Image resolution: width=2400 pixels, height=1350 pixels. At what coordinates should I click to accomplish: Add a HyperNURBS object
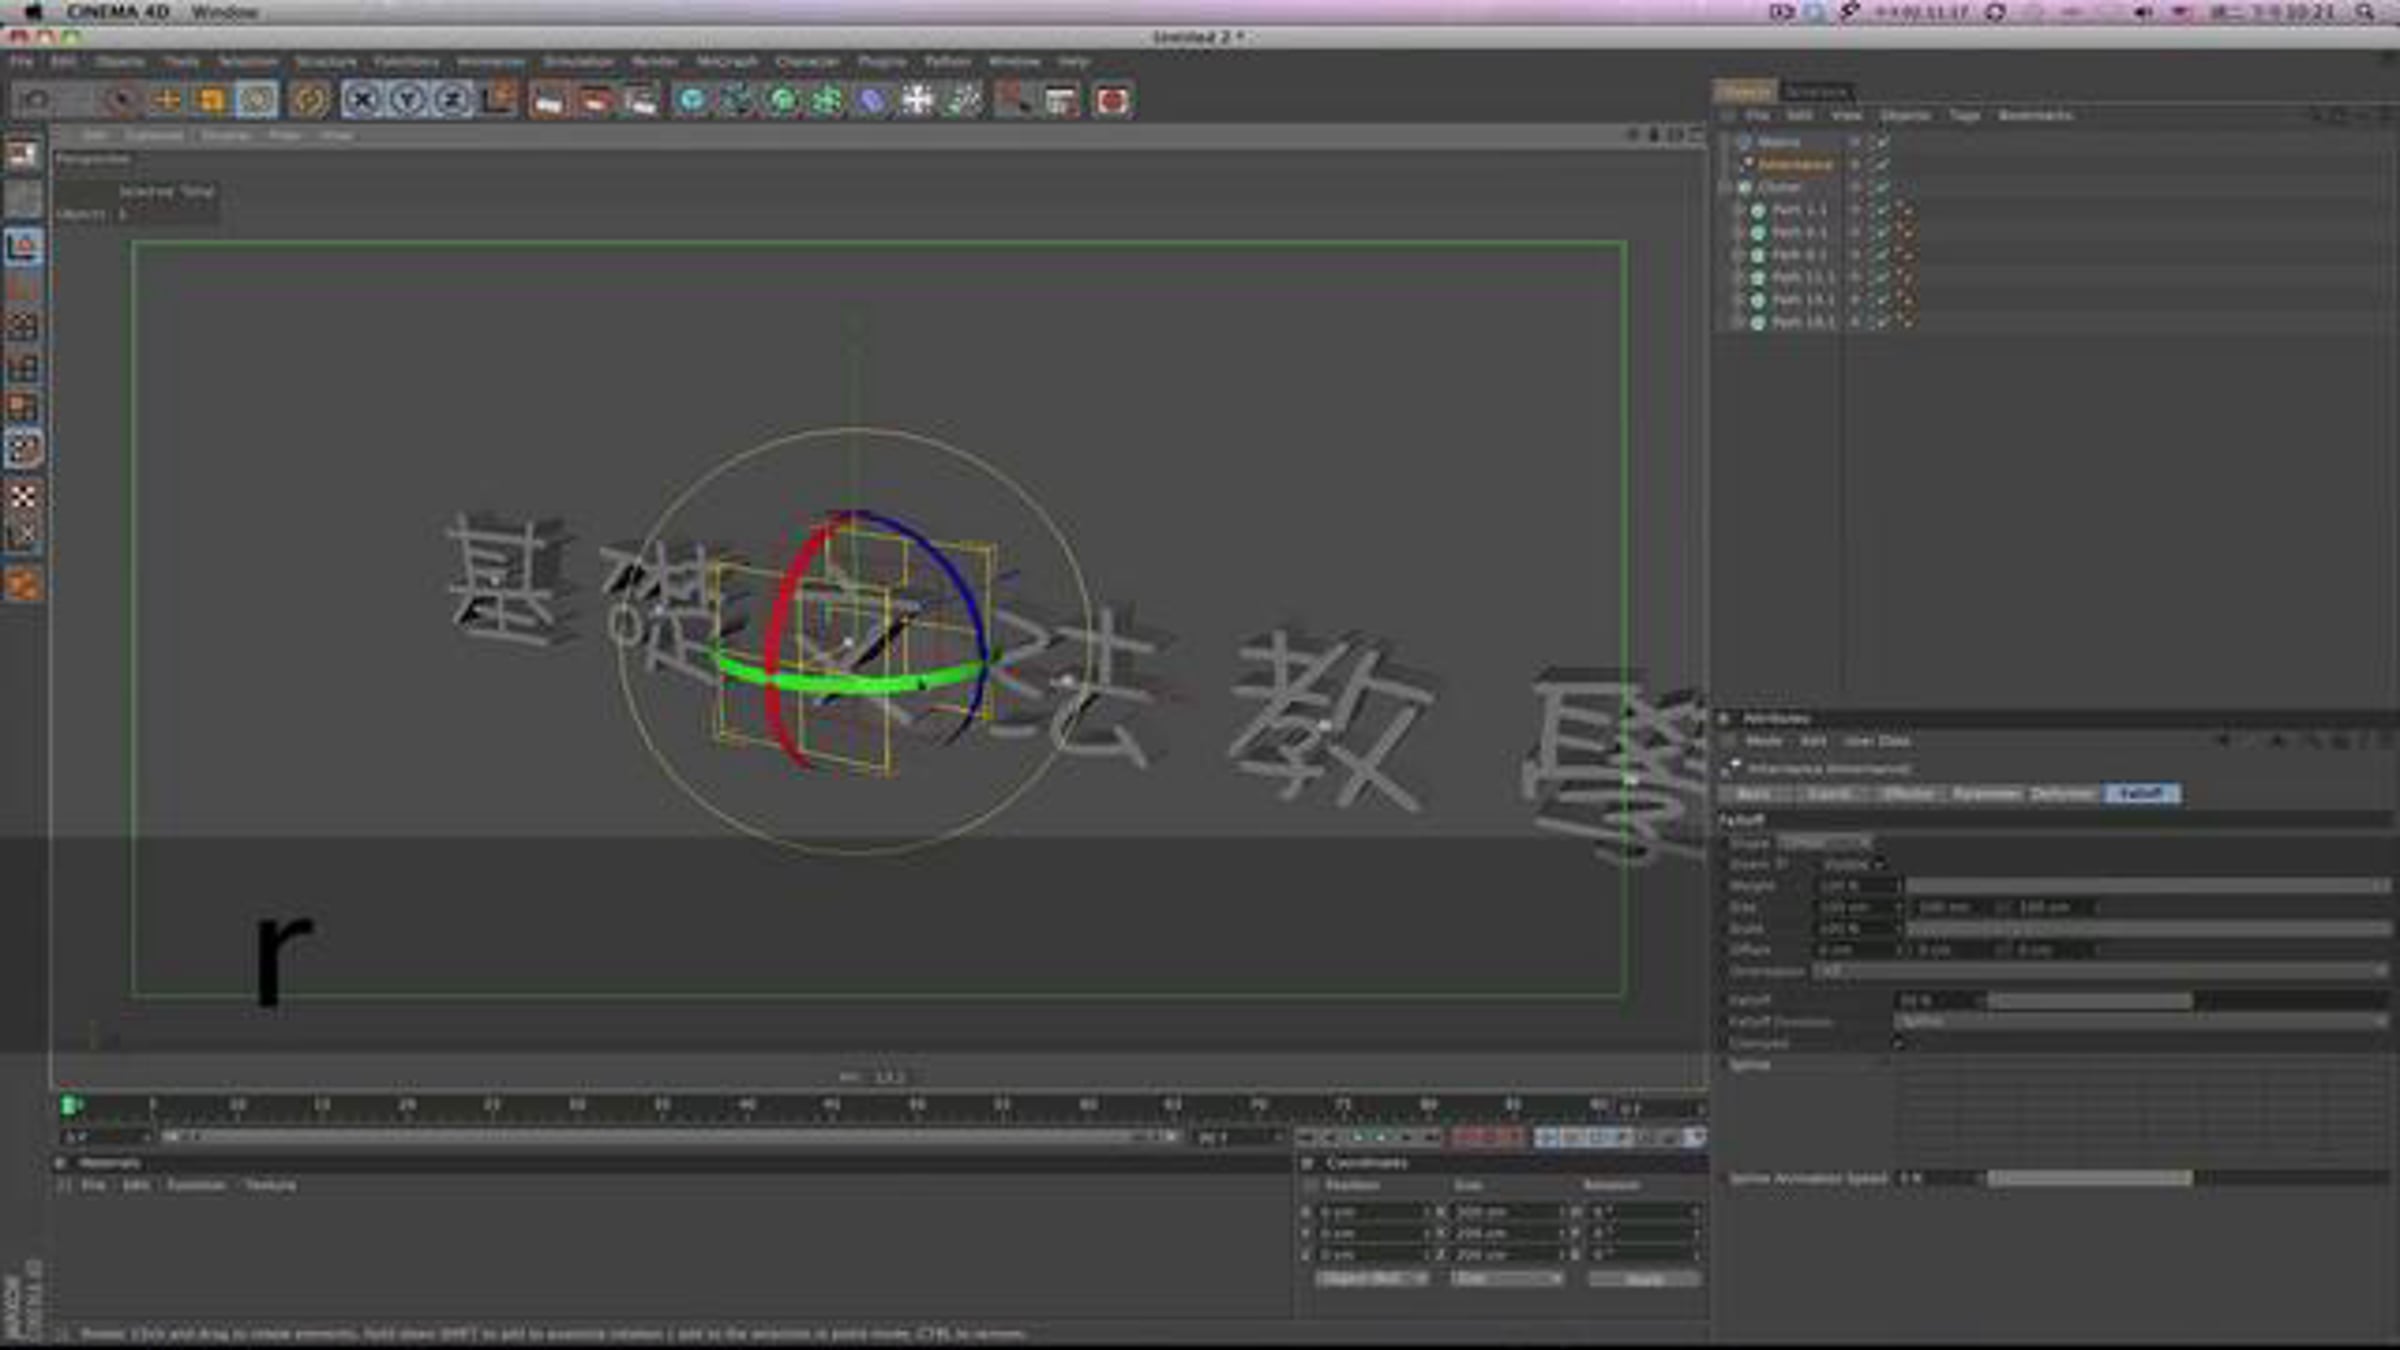coord(782,100)
